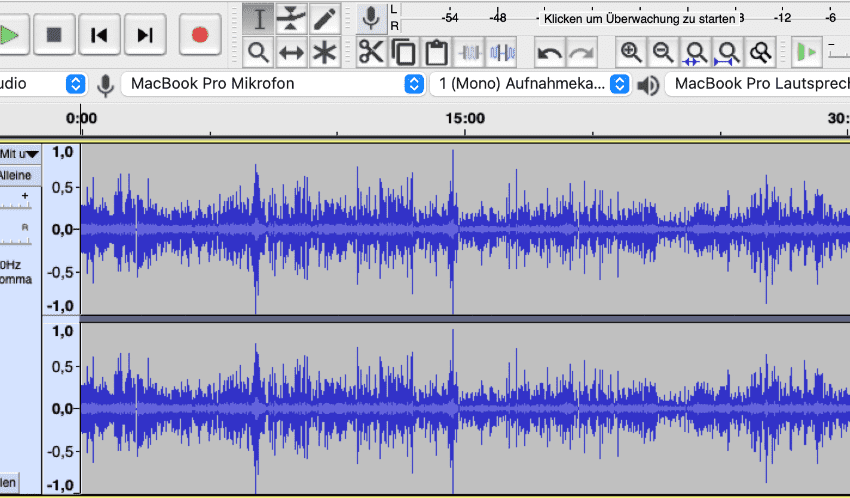850x498 pixels.
Task: Open the MacBook Pro Mikrofon input dropdown
Action: [x=273, y=84]
